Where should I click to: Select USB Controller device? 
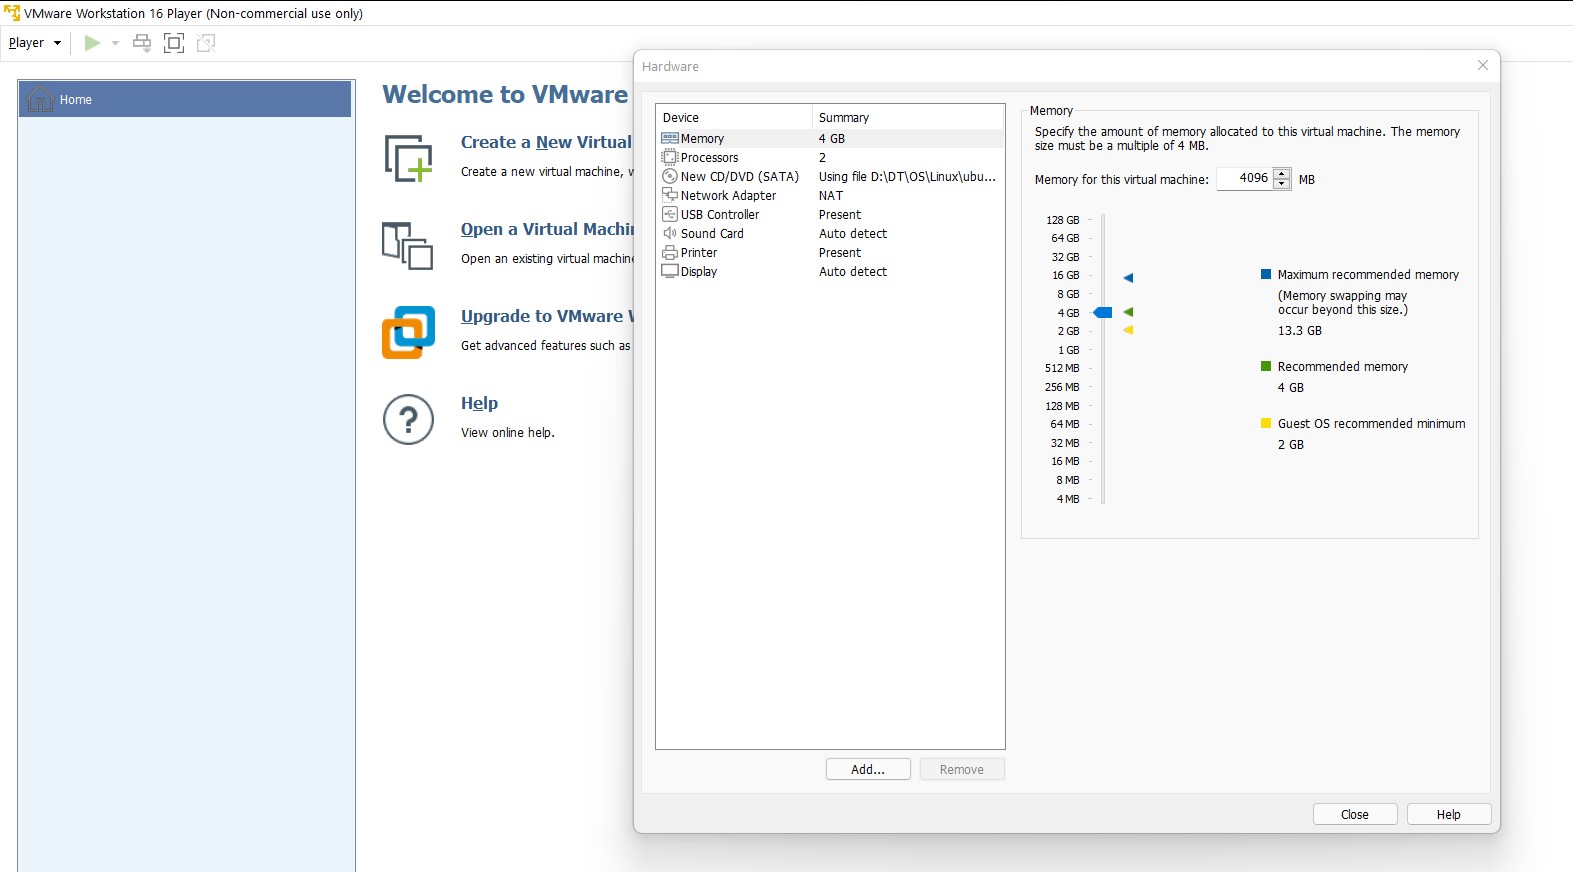(x=830, y=215)
